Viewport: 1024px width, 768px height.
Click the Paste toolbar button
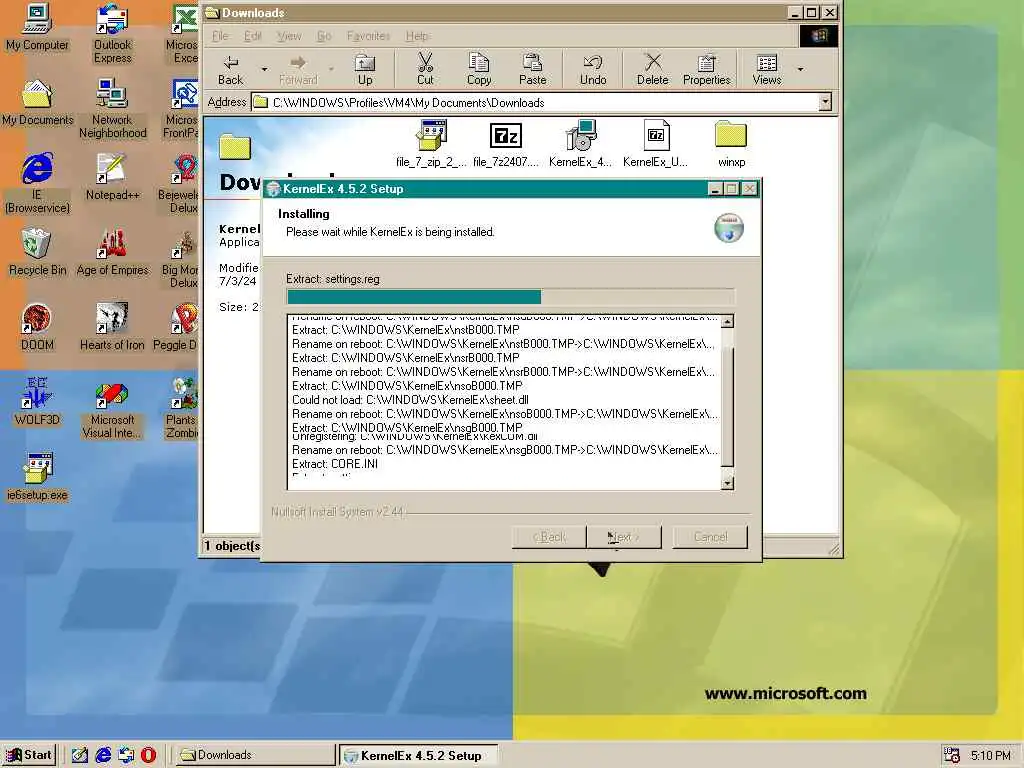[532, 70]
